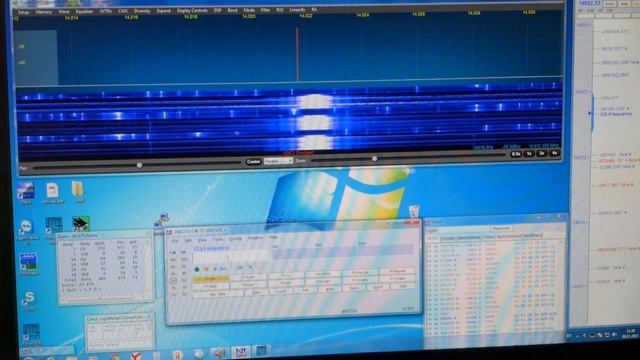Click the red VFO marker line in the spectrum
This screenshot has width=640, height=360.
pyautogui.click(x=298, y=54)
